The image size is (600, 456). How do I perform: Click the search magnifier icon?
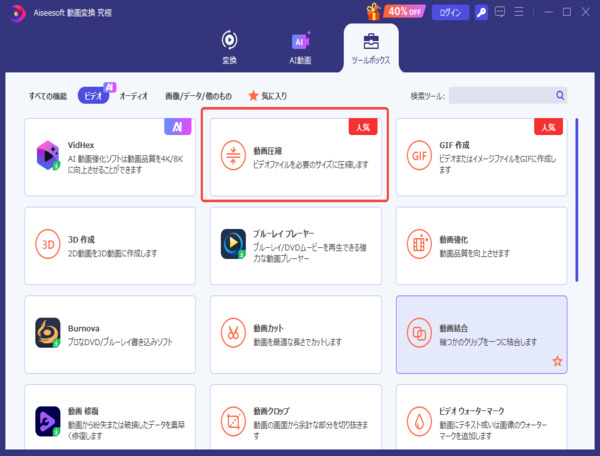pyautogui.click(x=560, y=95)
